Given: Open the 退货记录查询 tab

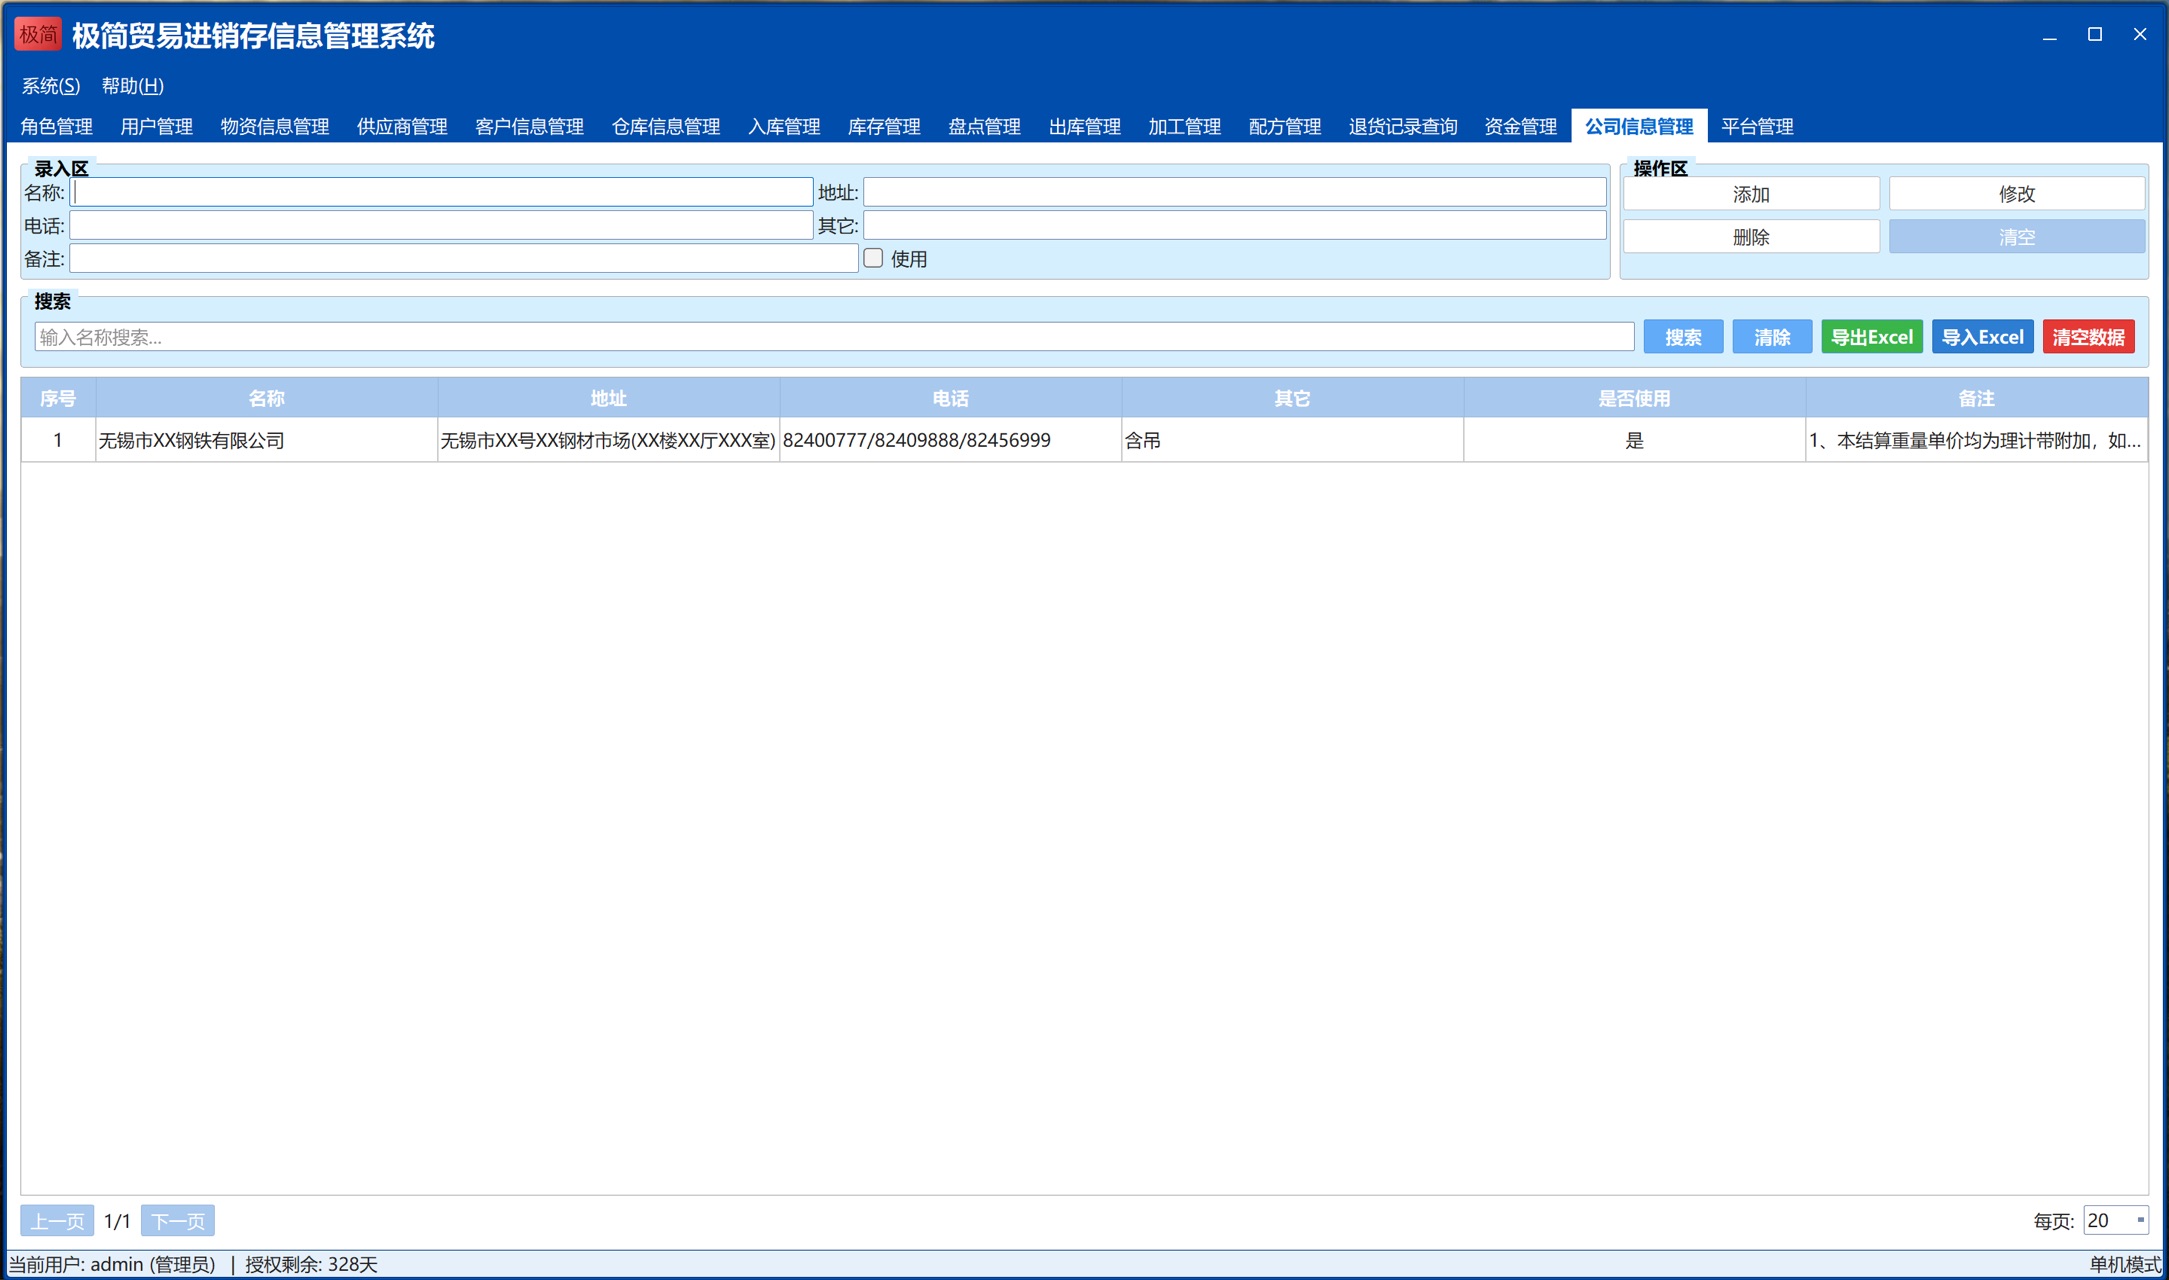Looking at the screenshot, I should 1403,126.
